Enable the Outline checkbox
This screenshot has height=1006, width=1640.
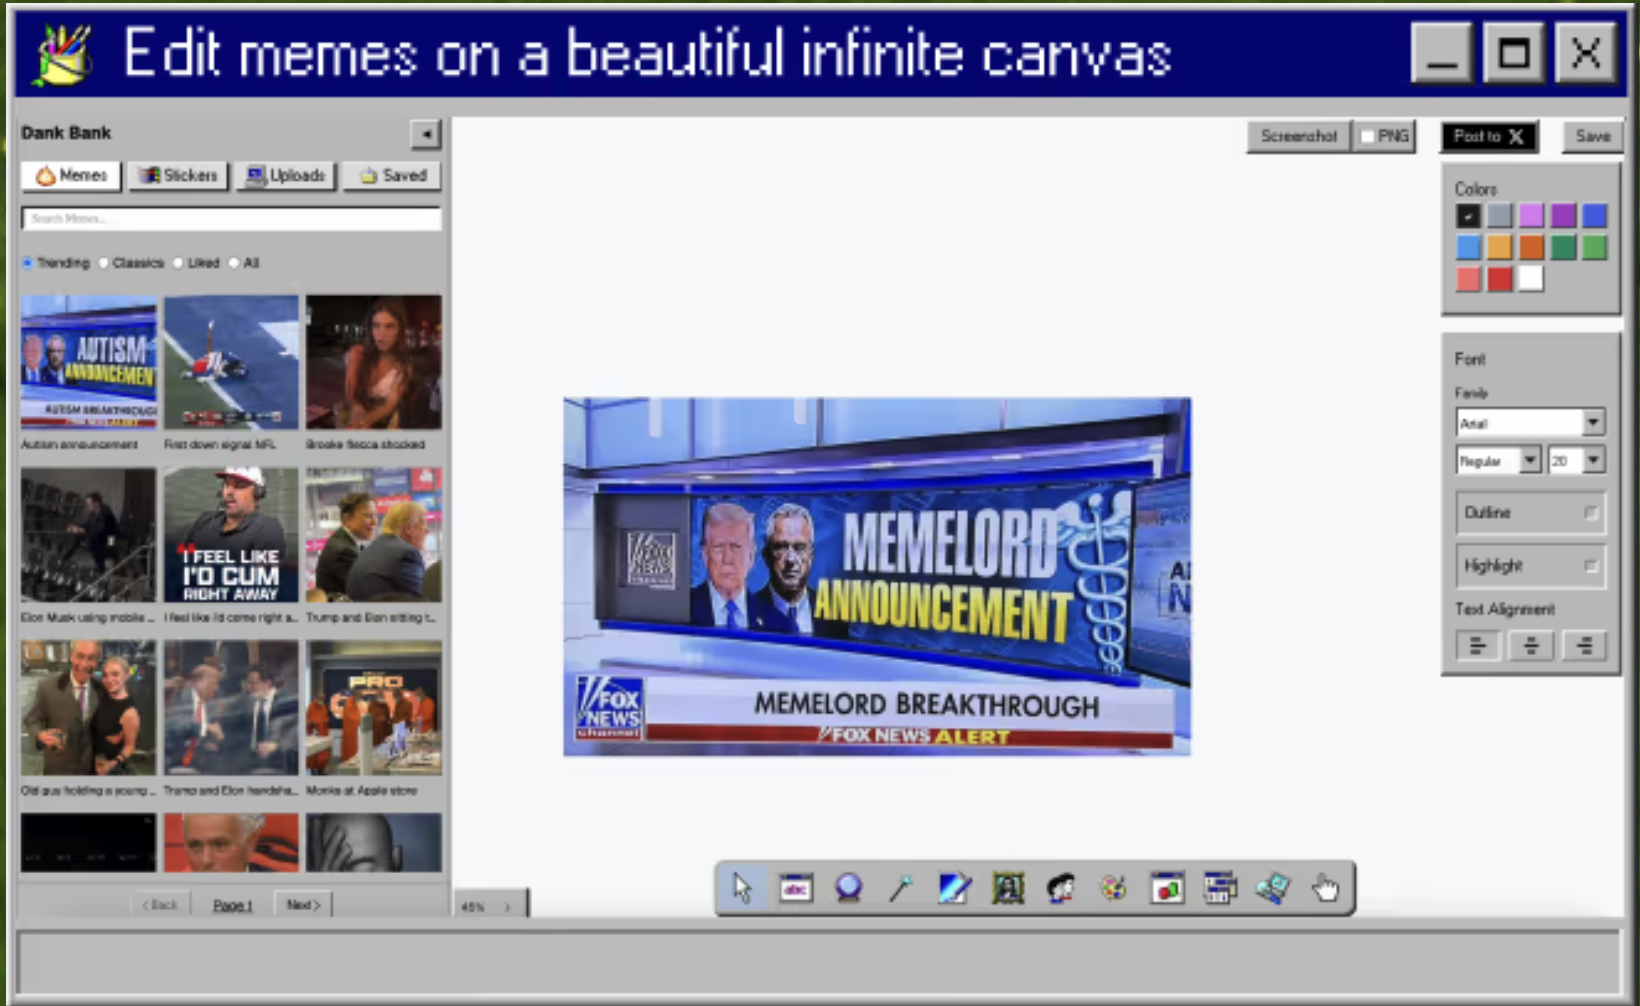[x=1590, y=513]
